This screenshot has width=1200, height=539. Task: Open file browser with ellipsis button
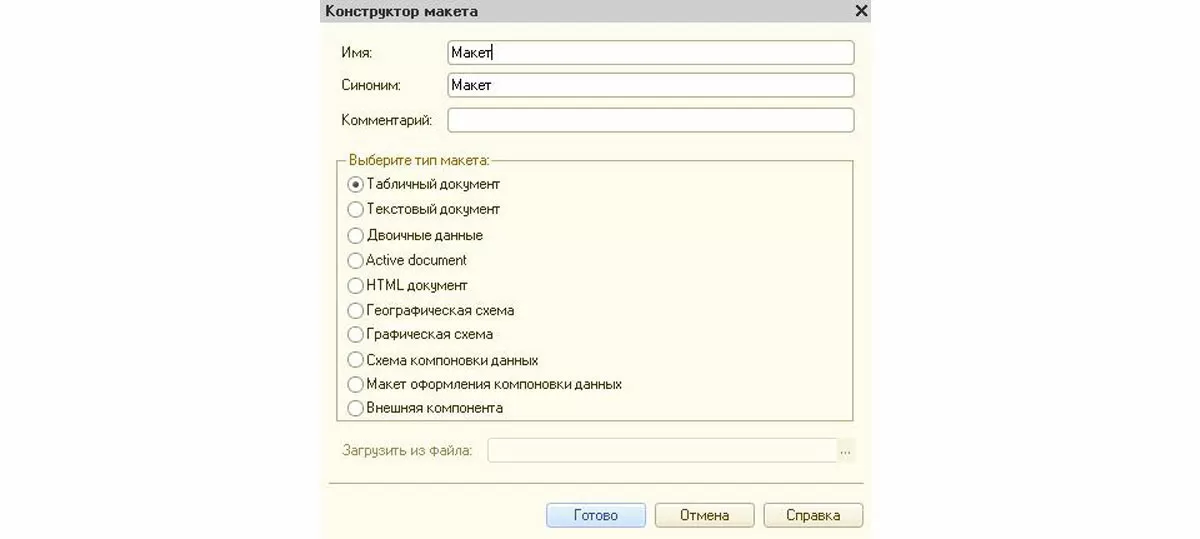[x=846, y=452]
